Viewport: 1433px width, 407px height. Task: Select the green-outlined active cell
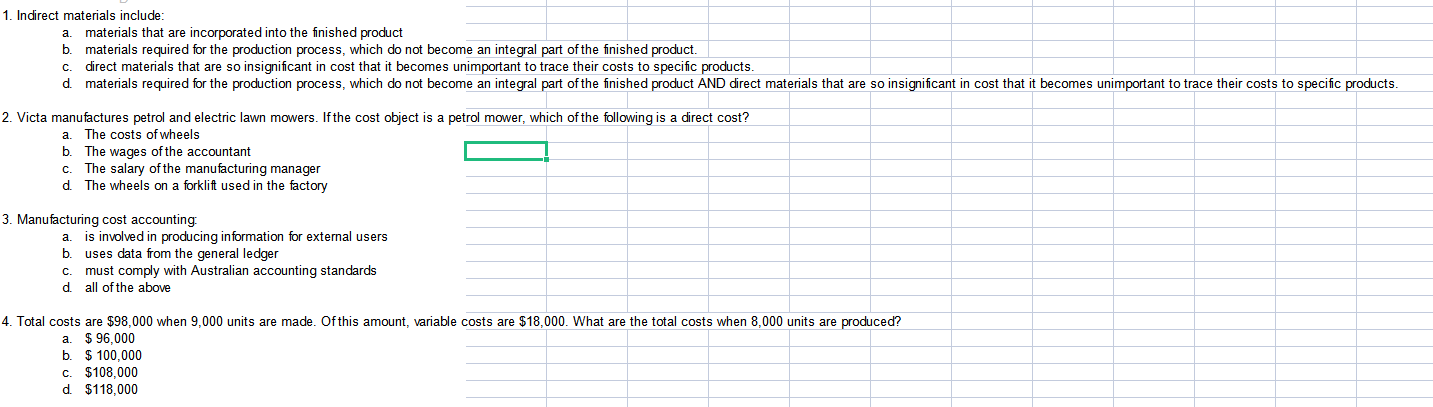(x=505, y=151)
